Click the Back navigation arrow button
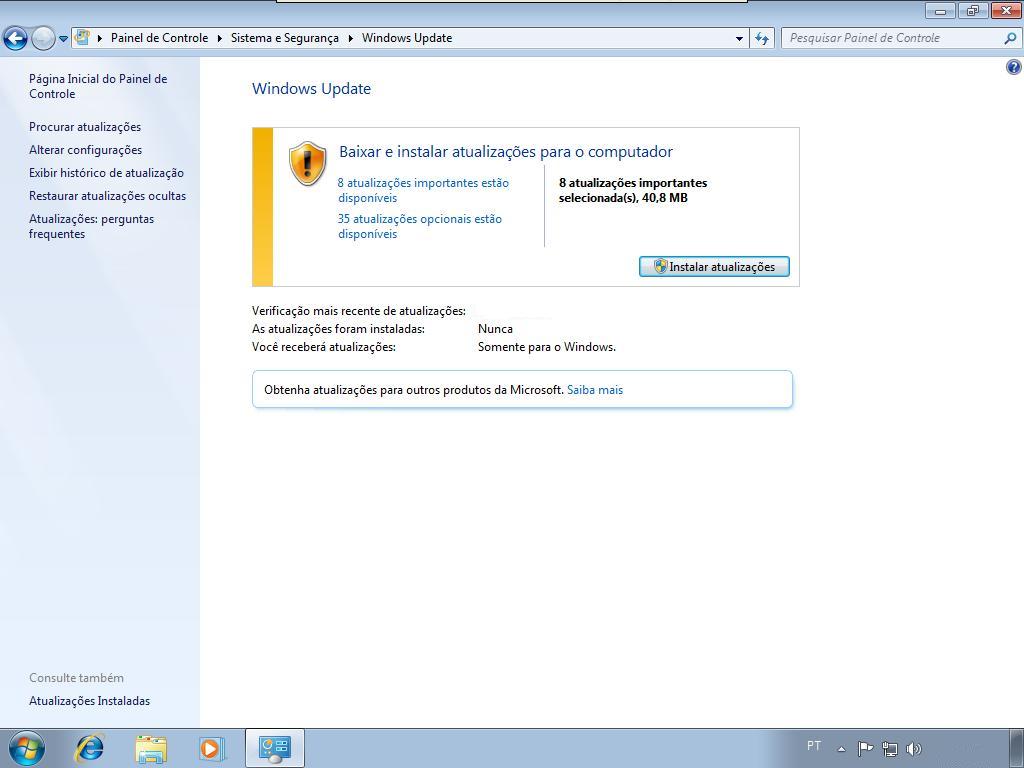The height and width of the screenshot is (768, 1024). pyautogui.click(x=16, y=39)
